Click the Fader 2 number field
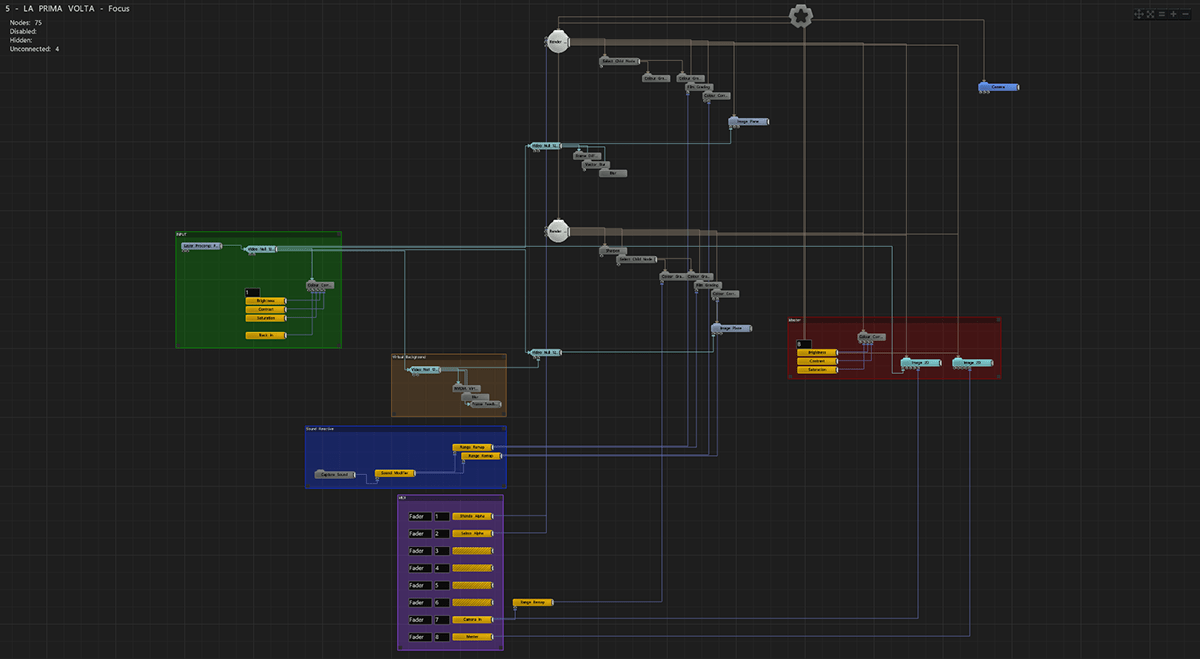1200x659 pixels. click(440, 534)
